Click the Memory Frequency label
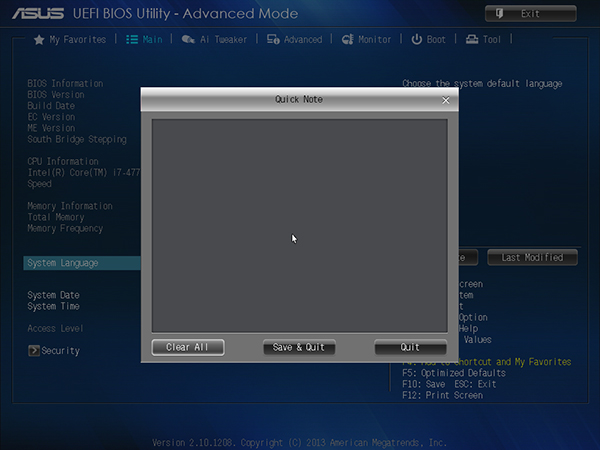Viewport: 600px width, 450px height. click(65, 229)
